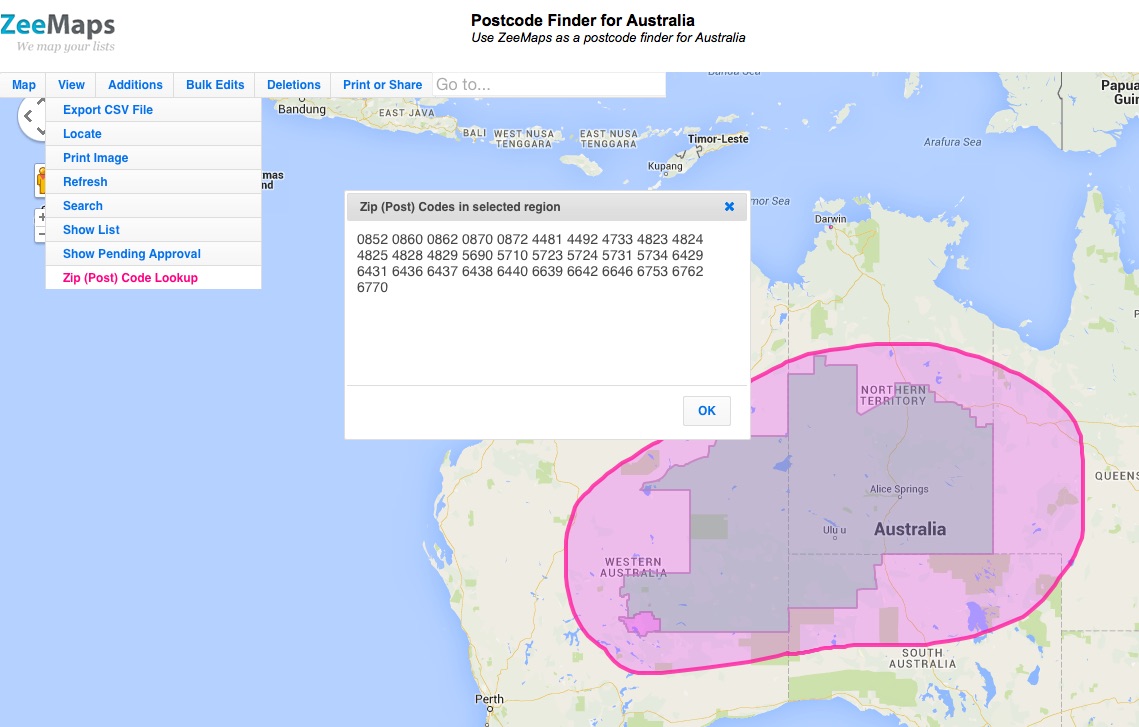Open the Bulk Edits menu
Screen dimensions: 1139x727
point(214,84)
